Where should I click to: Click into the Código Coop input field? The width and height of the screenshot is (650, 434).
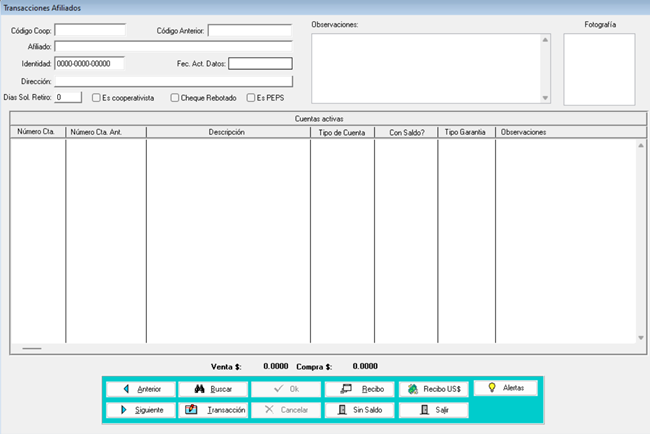[90, 30]
